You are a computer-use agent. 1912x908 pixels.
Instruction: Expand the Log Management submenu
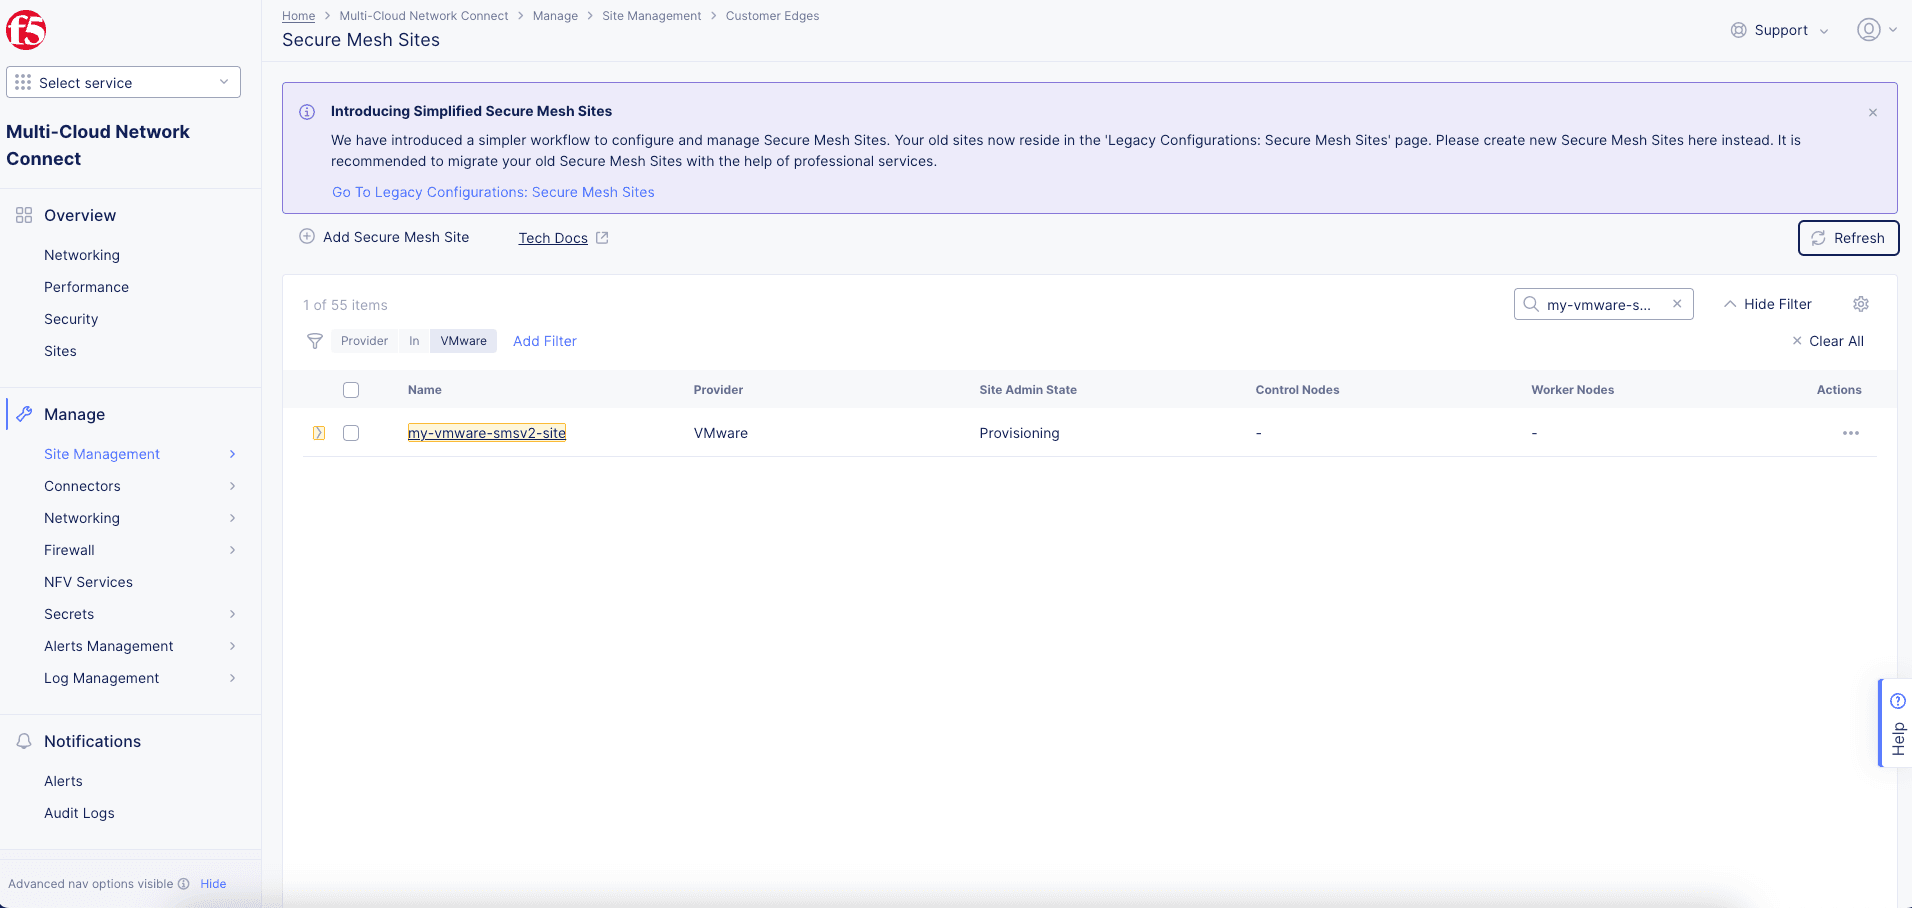tap(232, 678)
